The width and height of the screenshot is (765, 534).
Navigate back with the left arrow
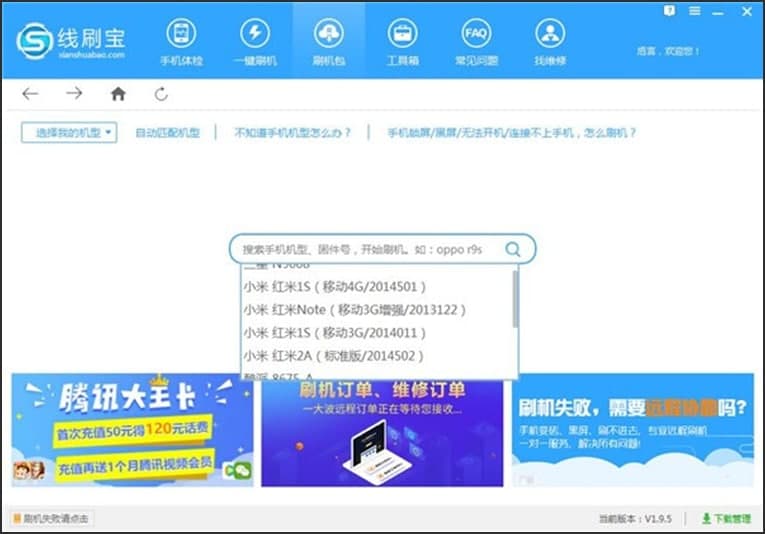pyautogui.click(x=30, y=93)
